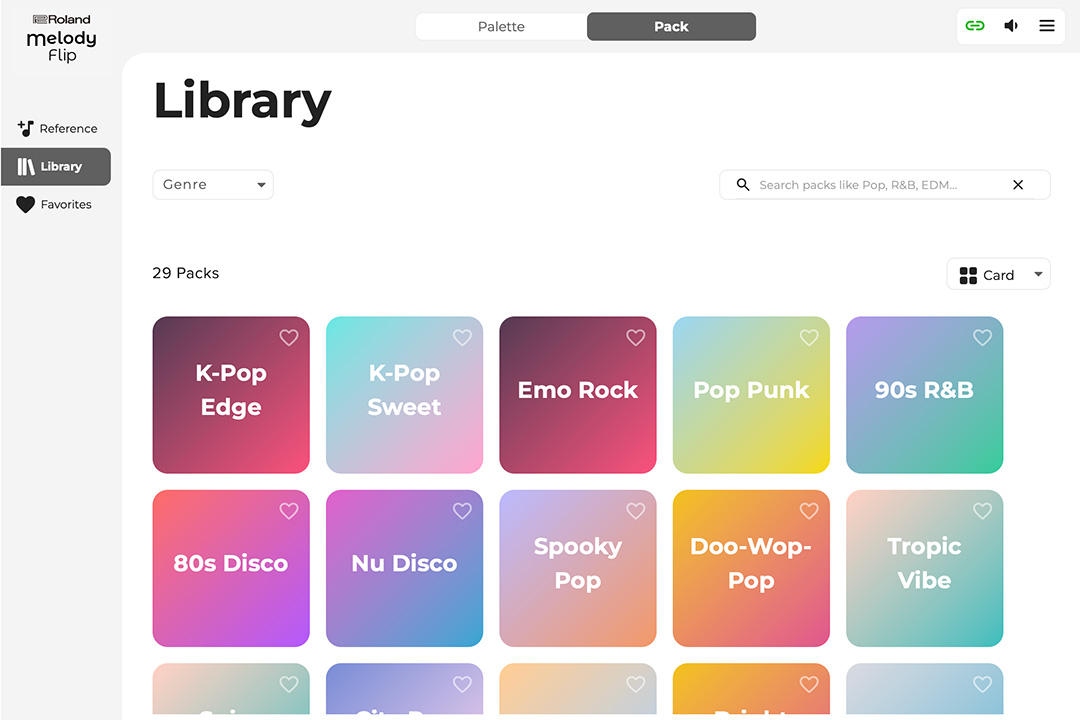This screenshot has height=720, width=1080.
Task: Mute audio with the speaker icon
Action: point(1010,26)
